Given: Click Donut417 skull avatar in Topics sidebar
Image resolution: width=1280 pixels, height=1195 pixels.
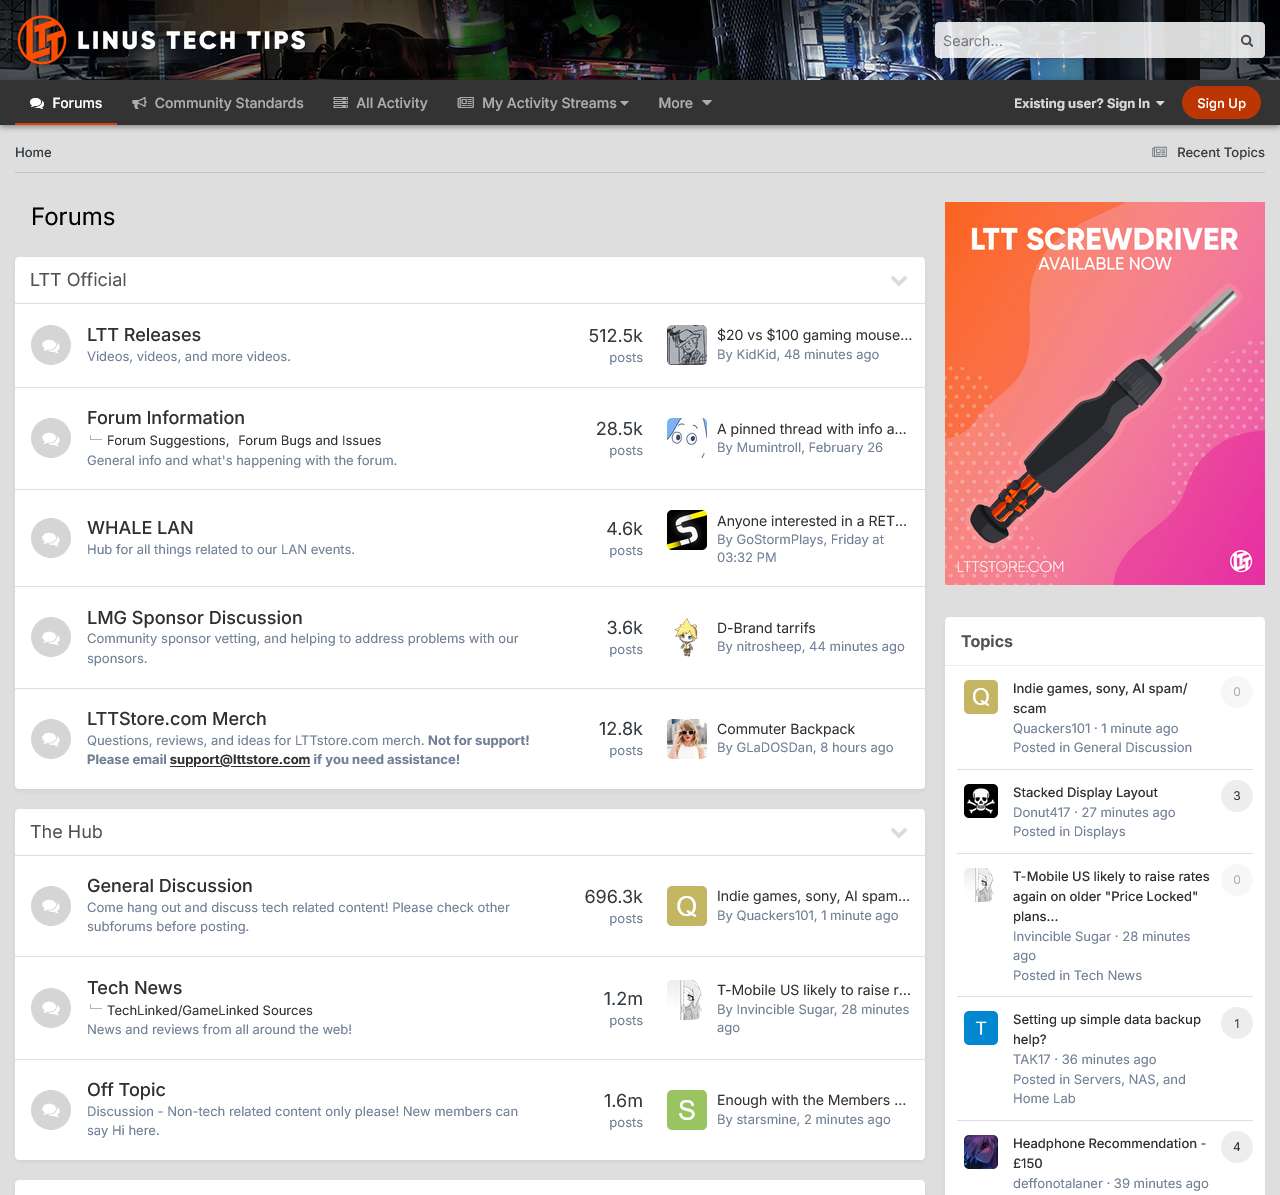Looking at the screenshot, I should pyautogui.click(x=981, y=801).
